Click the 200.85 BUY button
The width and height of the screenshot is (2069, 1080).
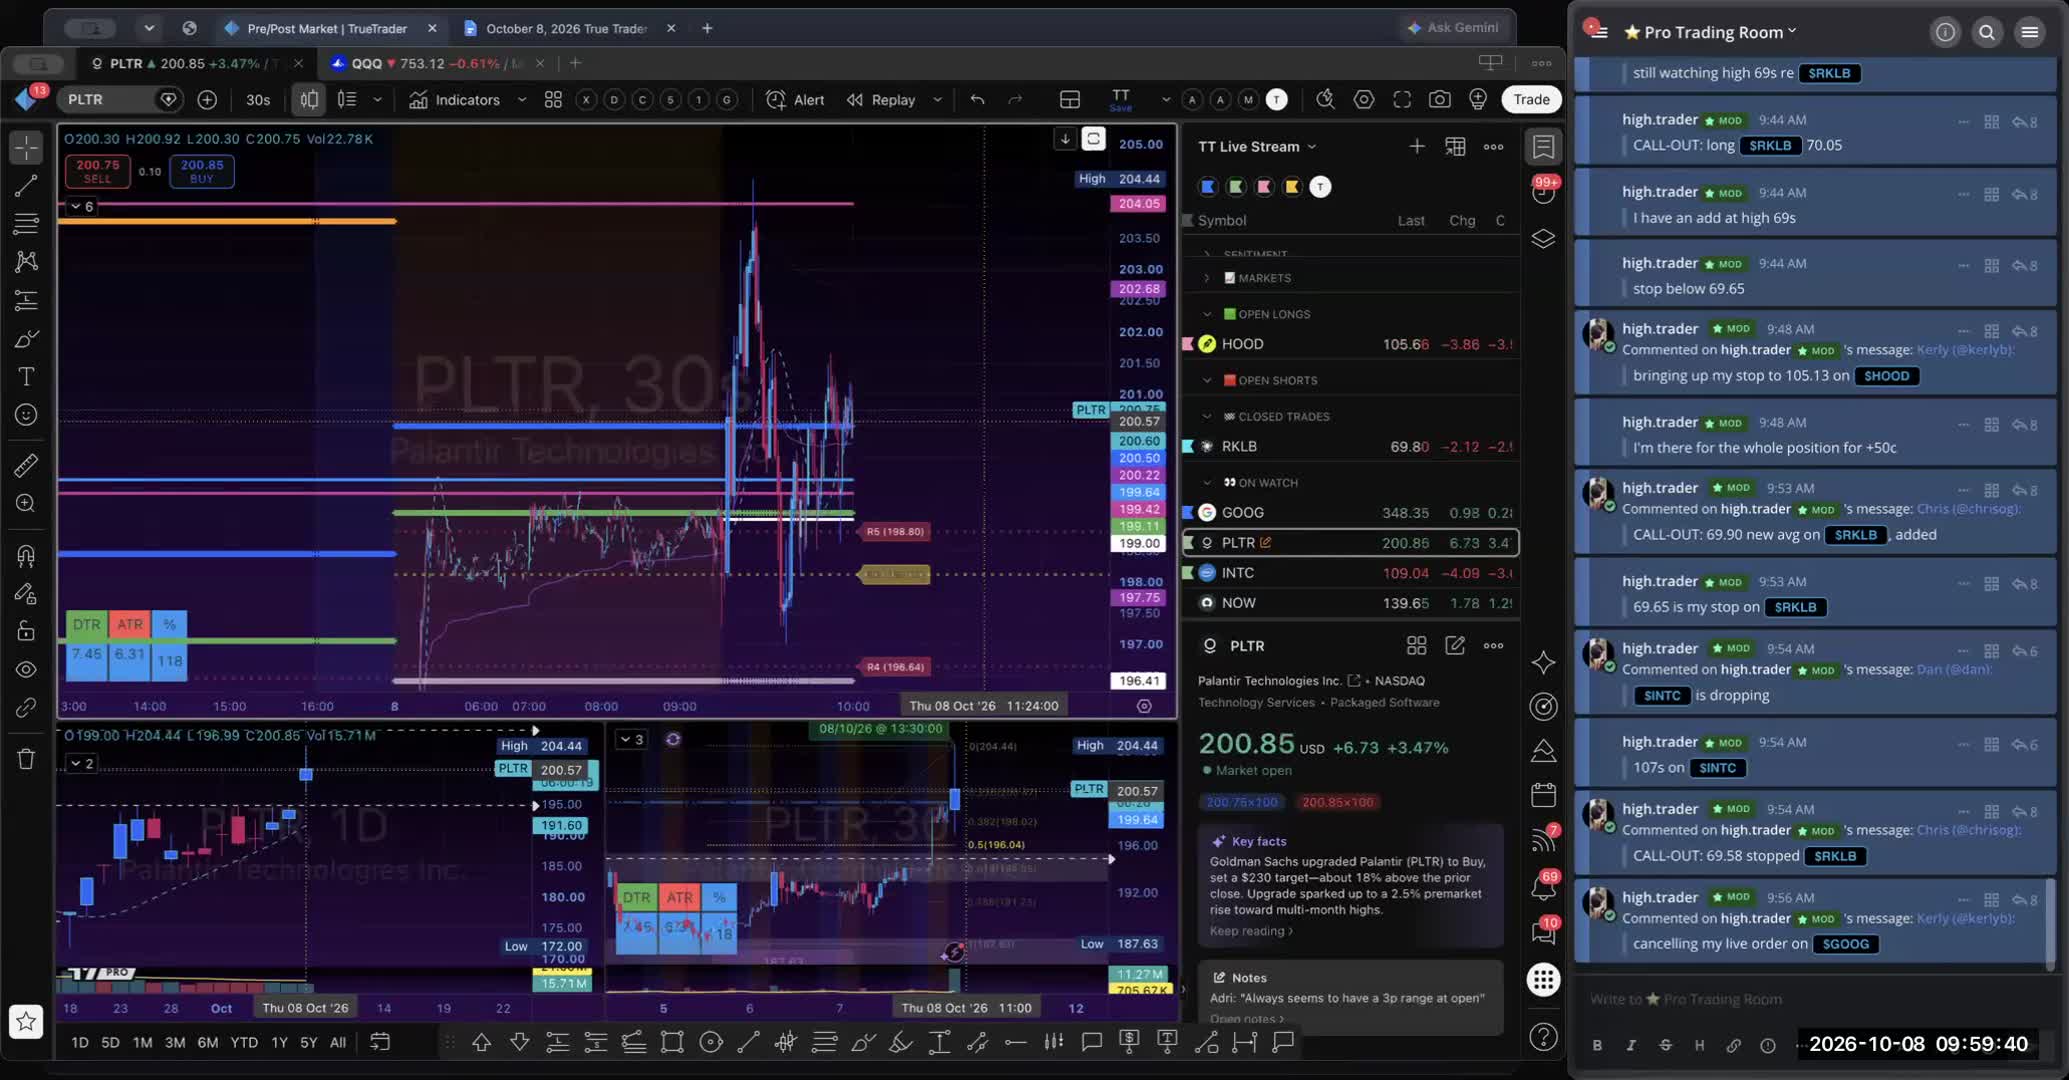202,171
